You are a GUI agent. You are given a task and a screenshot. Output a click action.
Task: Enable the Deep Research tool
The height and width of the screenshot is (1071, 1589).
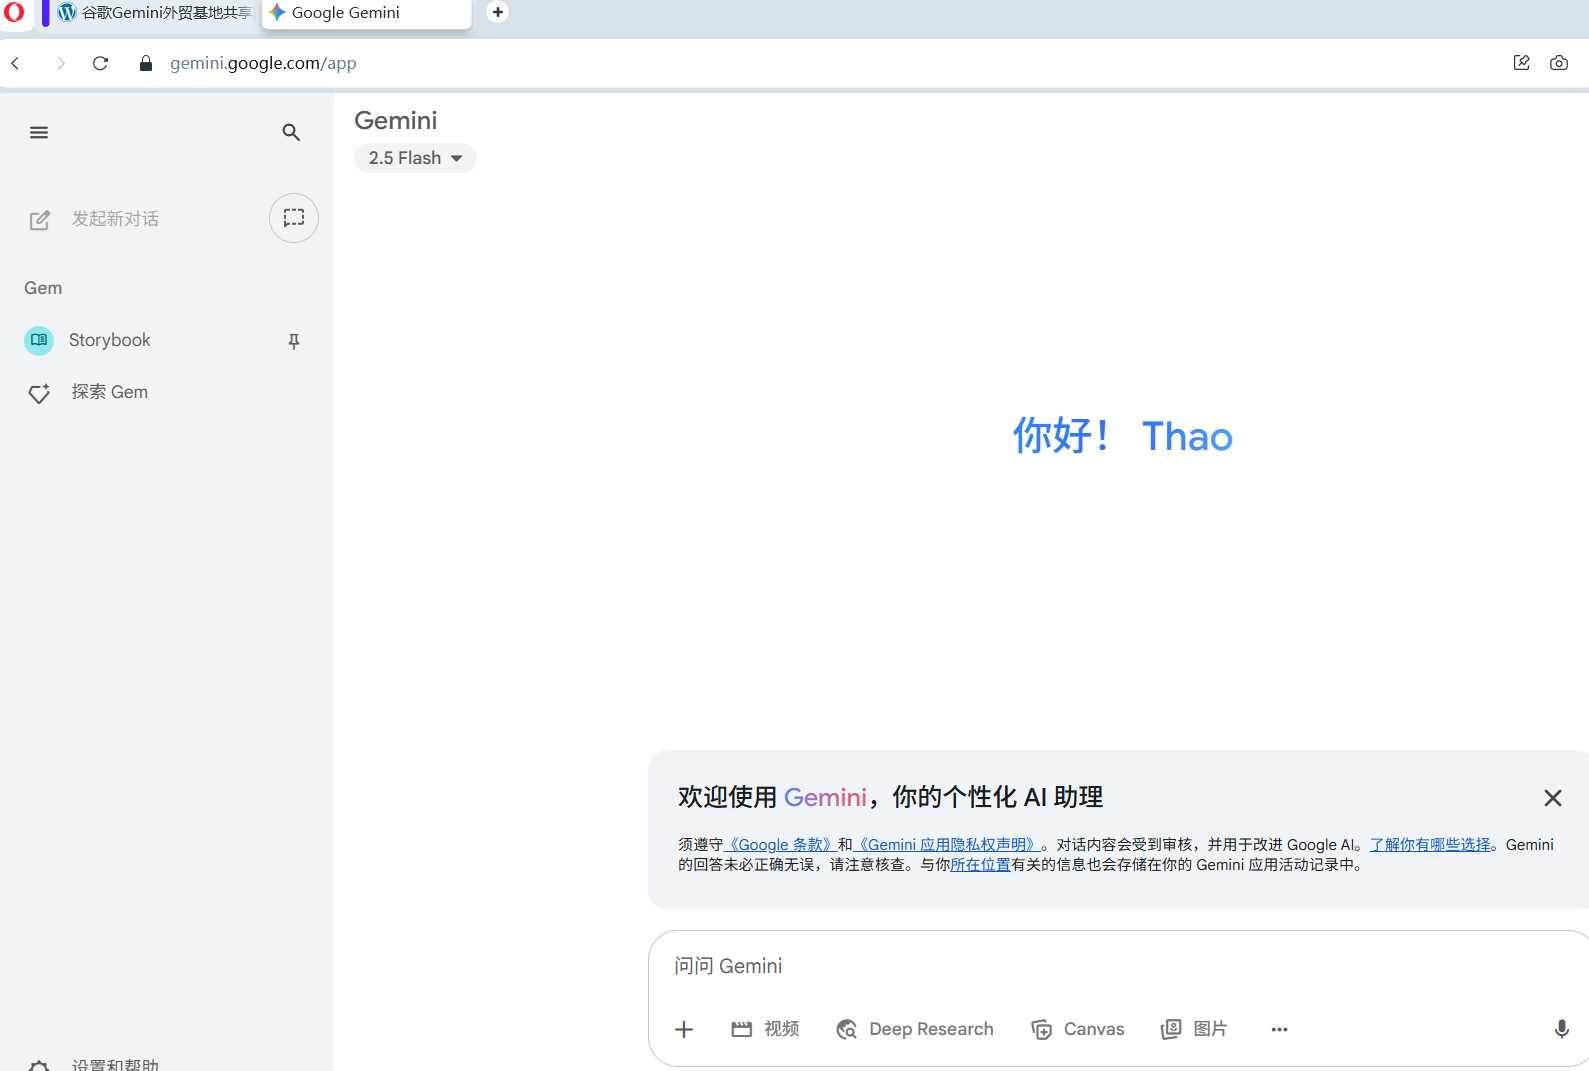[915, 1029]
